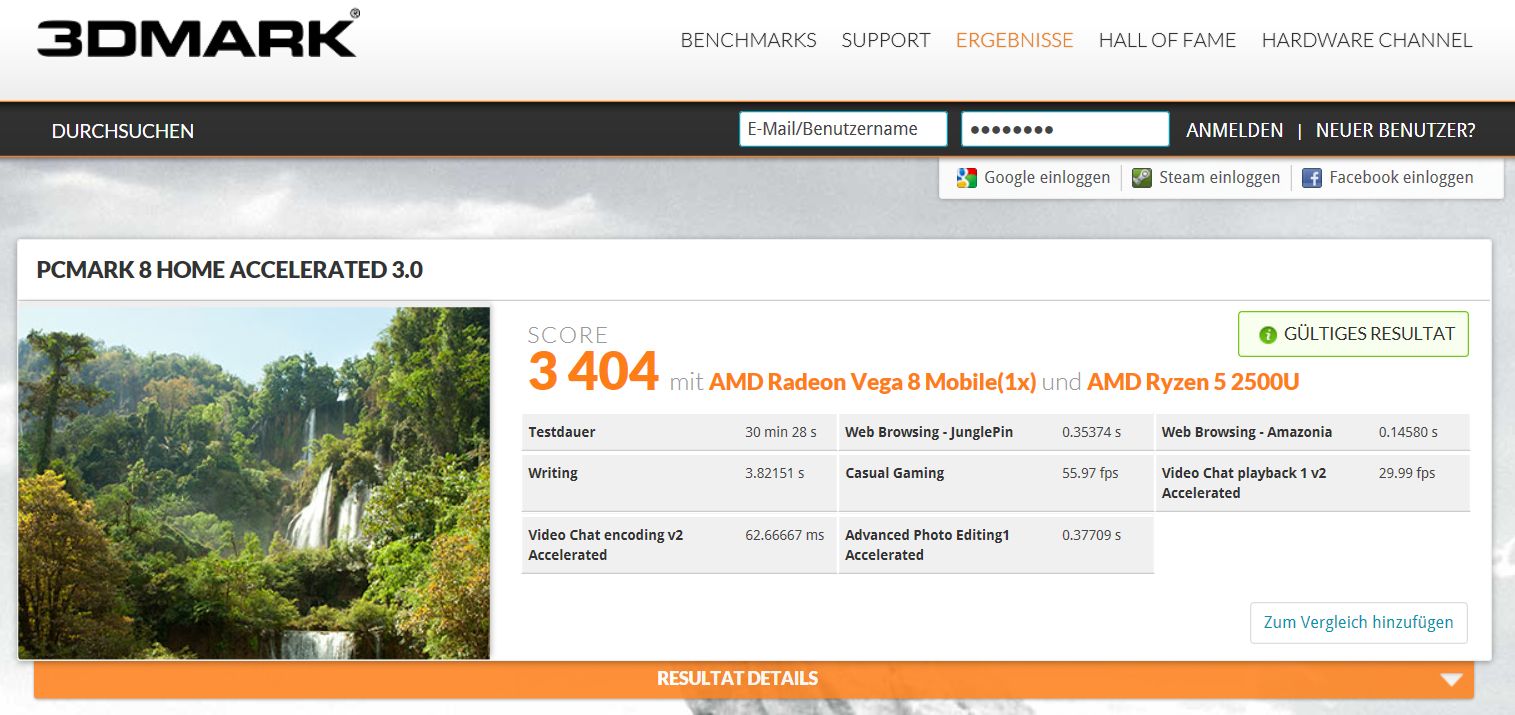Click the Web Browsing - Amazonia label

pos(1247,432)
